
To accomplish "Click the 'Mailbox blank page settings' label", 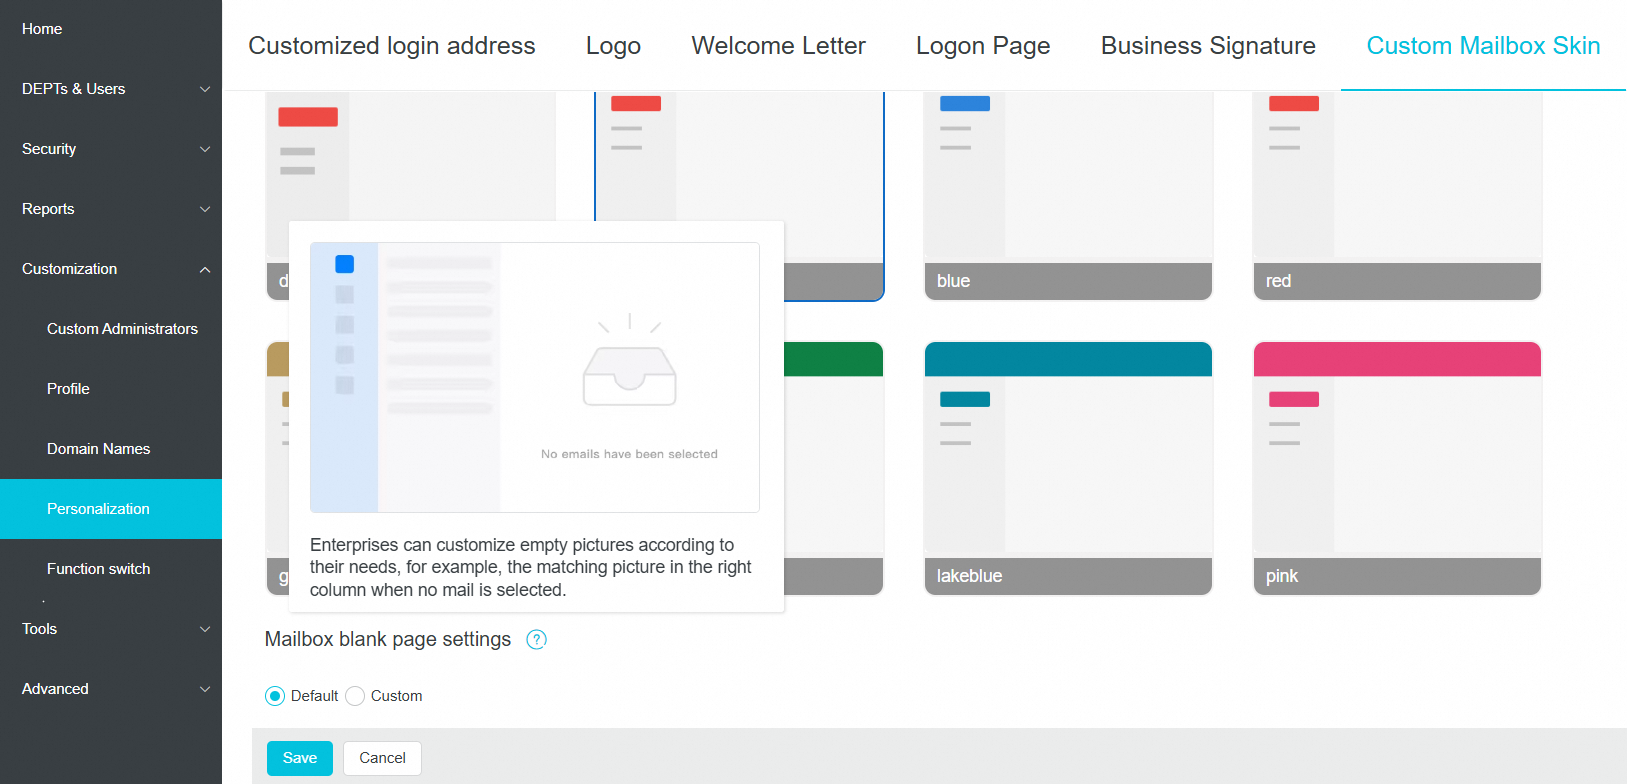I will (388, 640).
